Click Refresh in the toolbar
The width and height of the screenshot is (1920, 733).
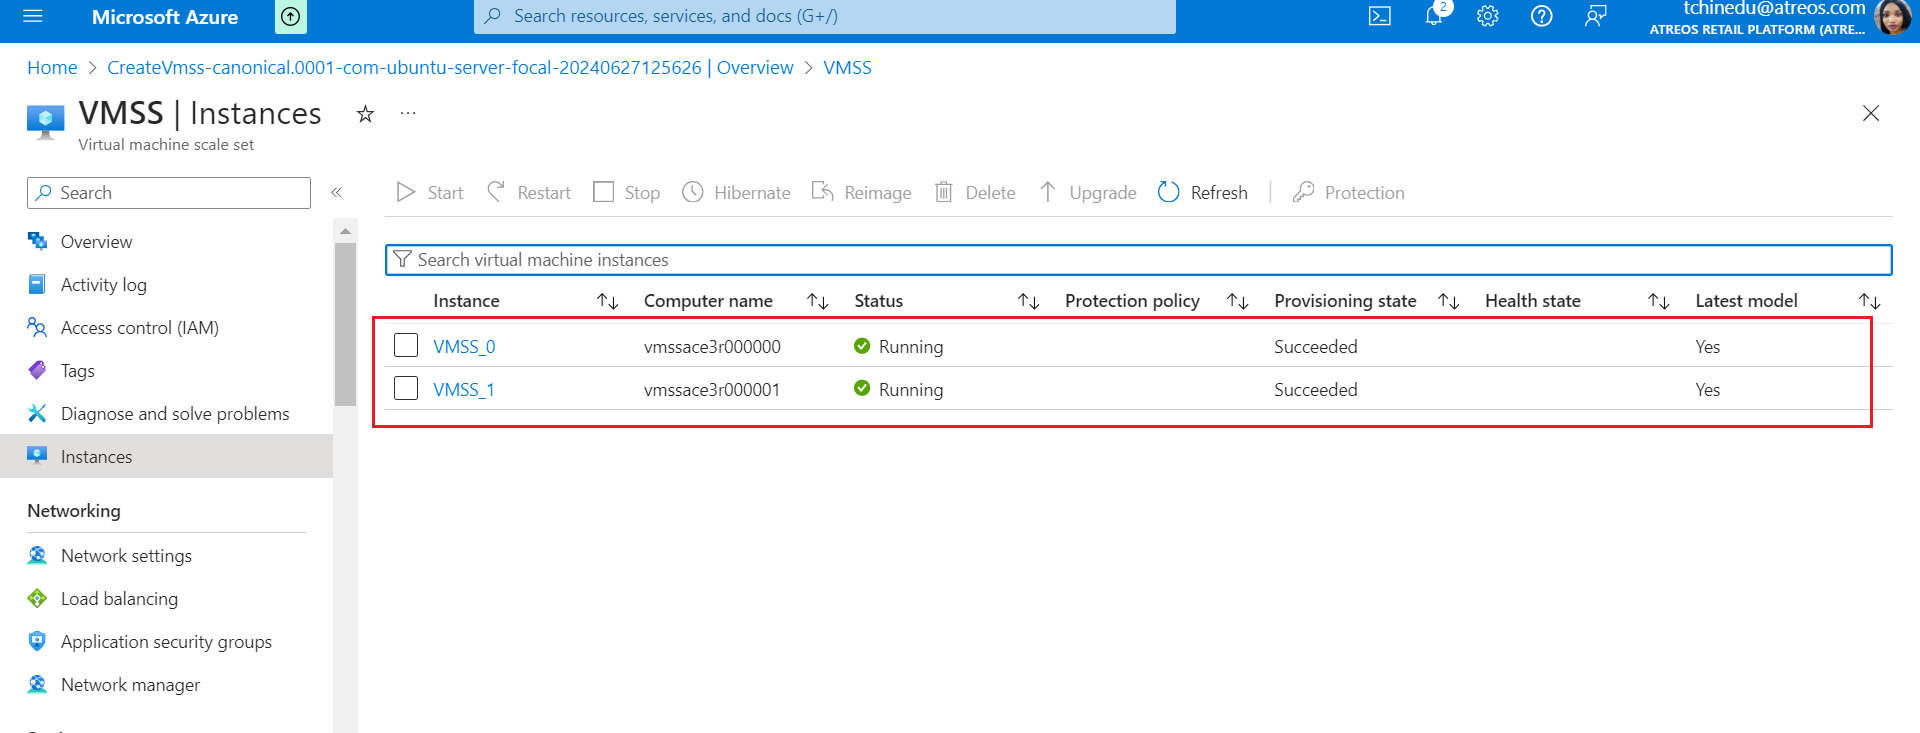point(1203,192)
